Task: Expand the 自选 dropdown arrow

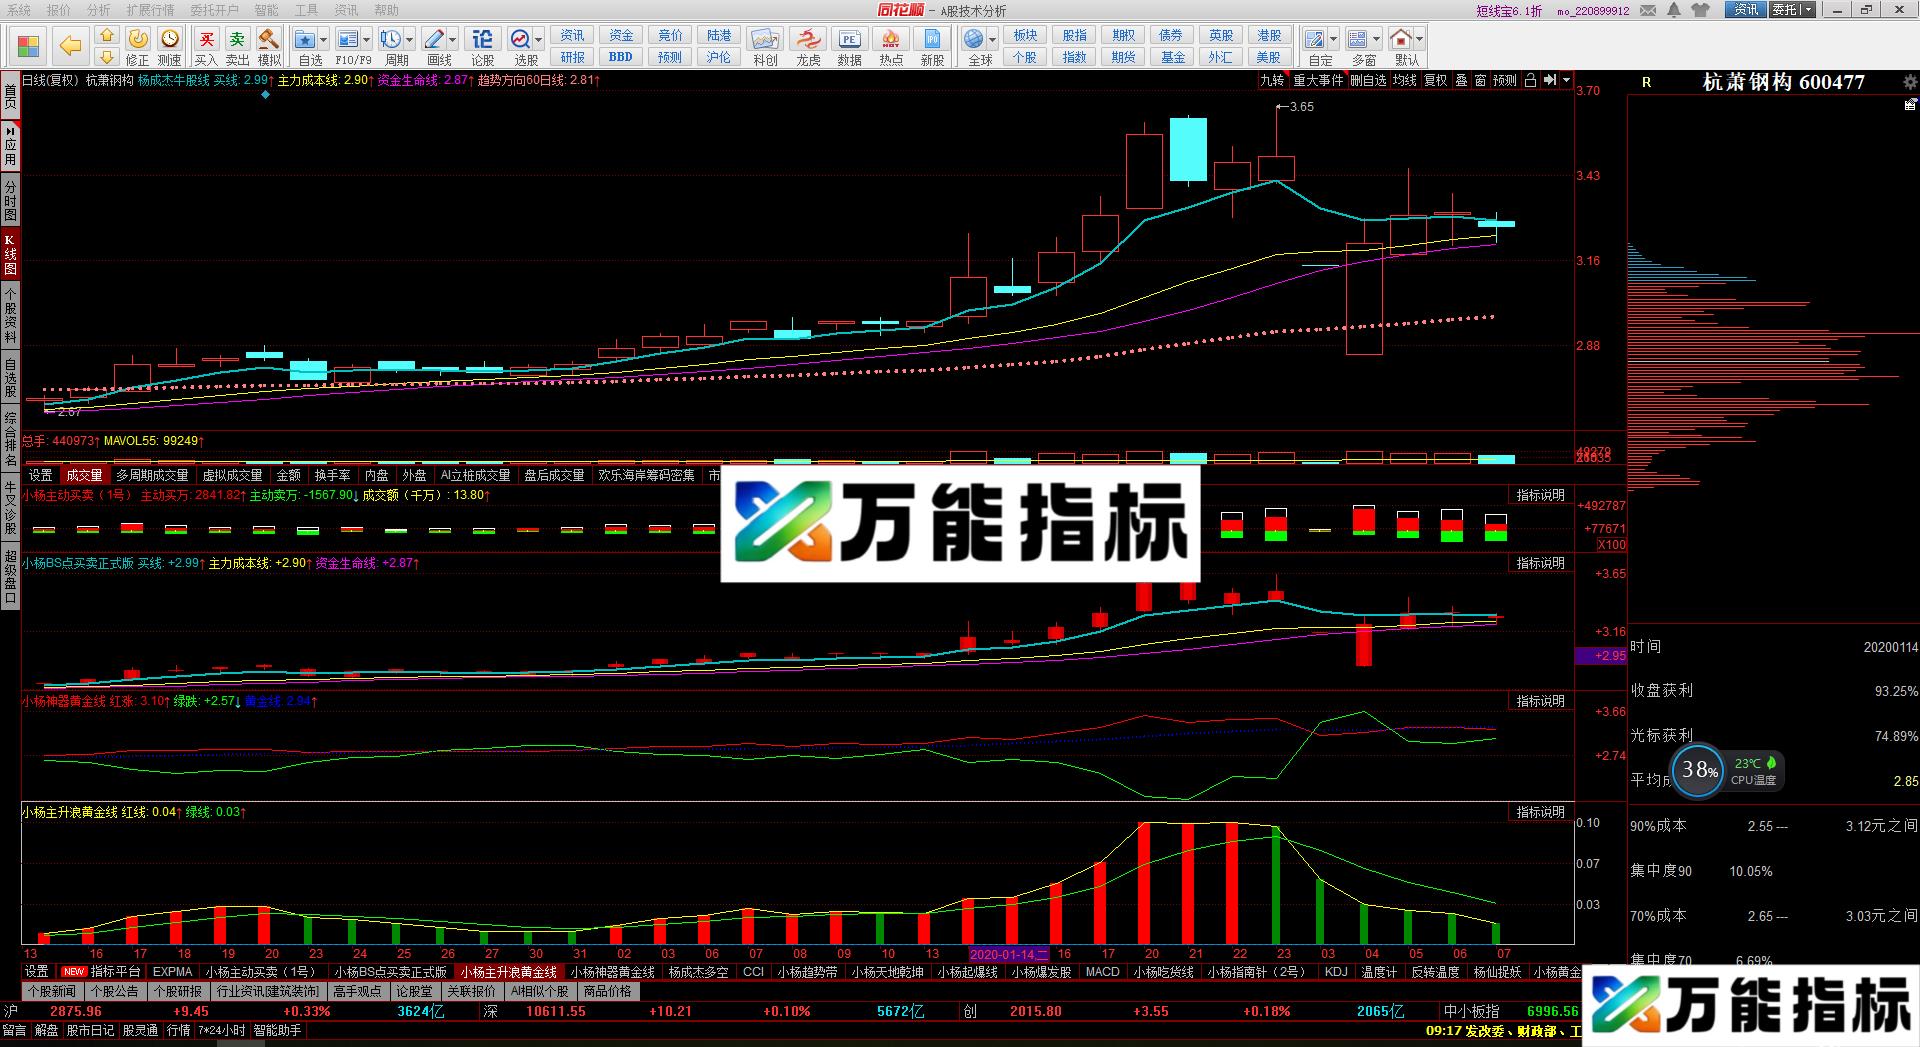Action: (322, 37)
